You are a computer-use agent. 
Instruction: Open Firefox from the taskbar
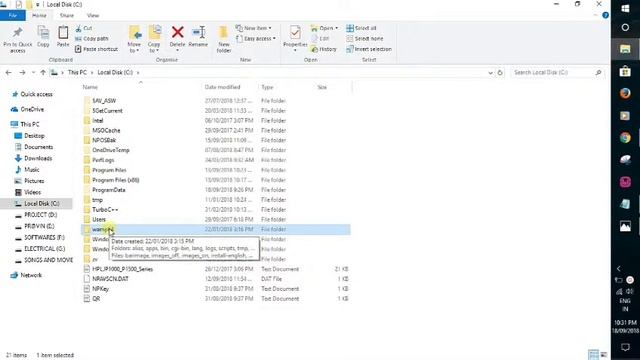pyautogui.click(x=625, y=93)
